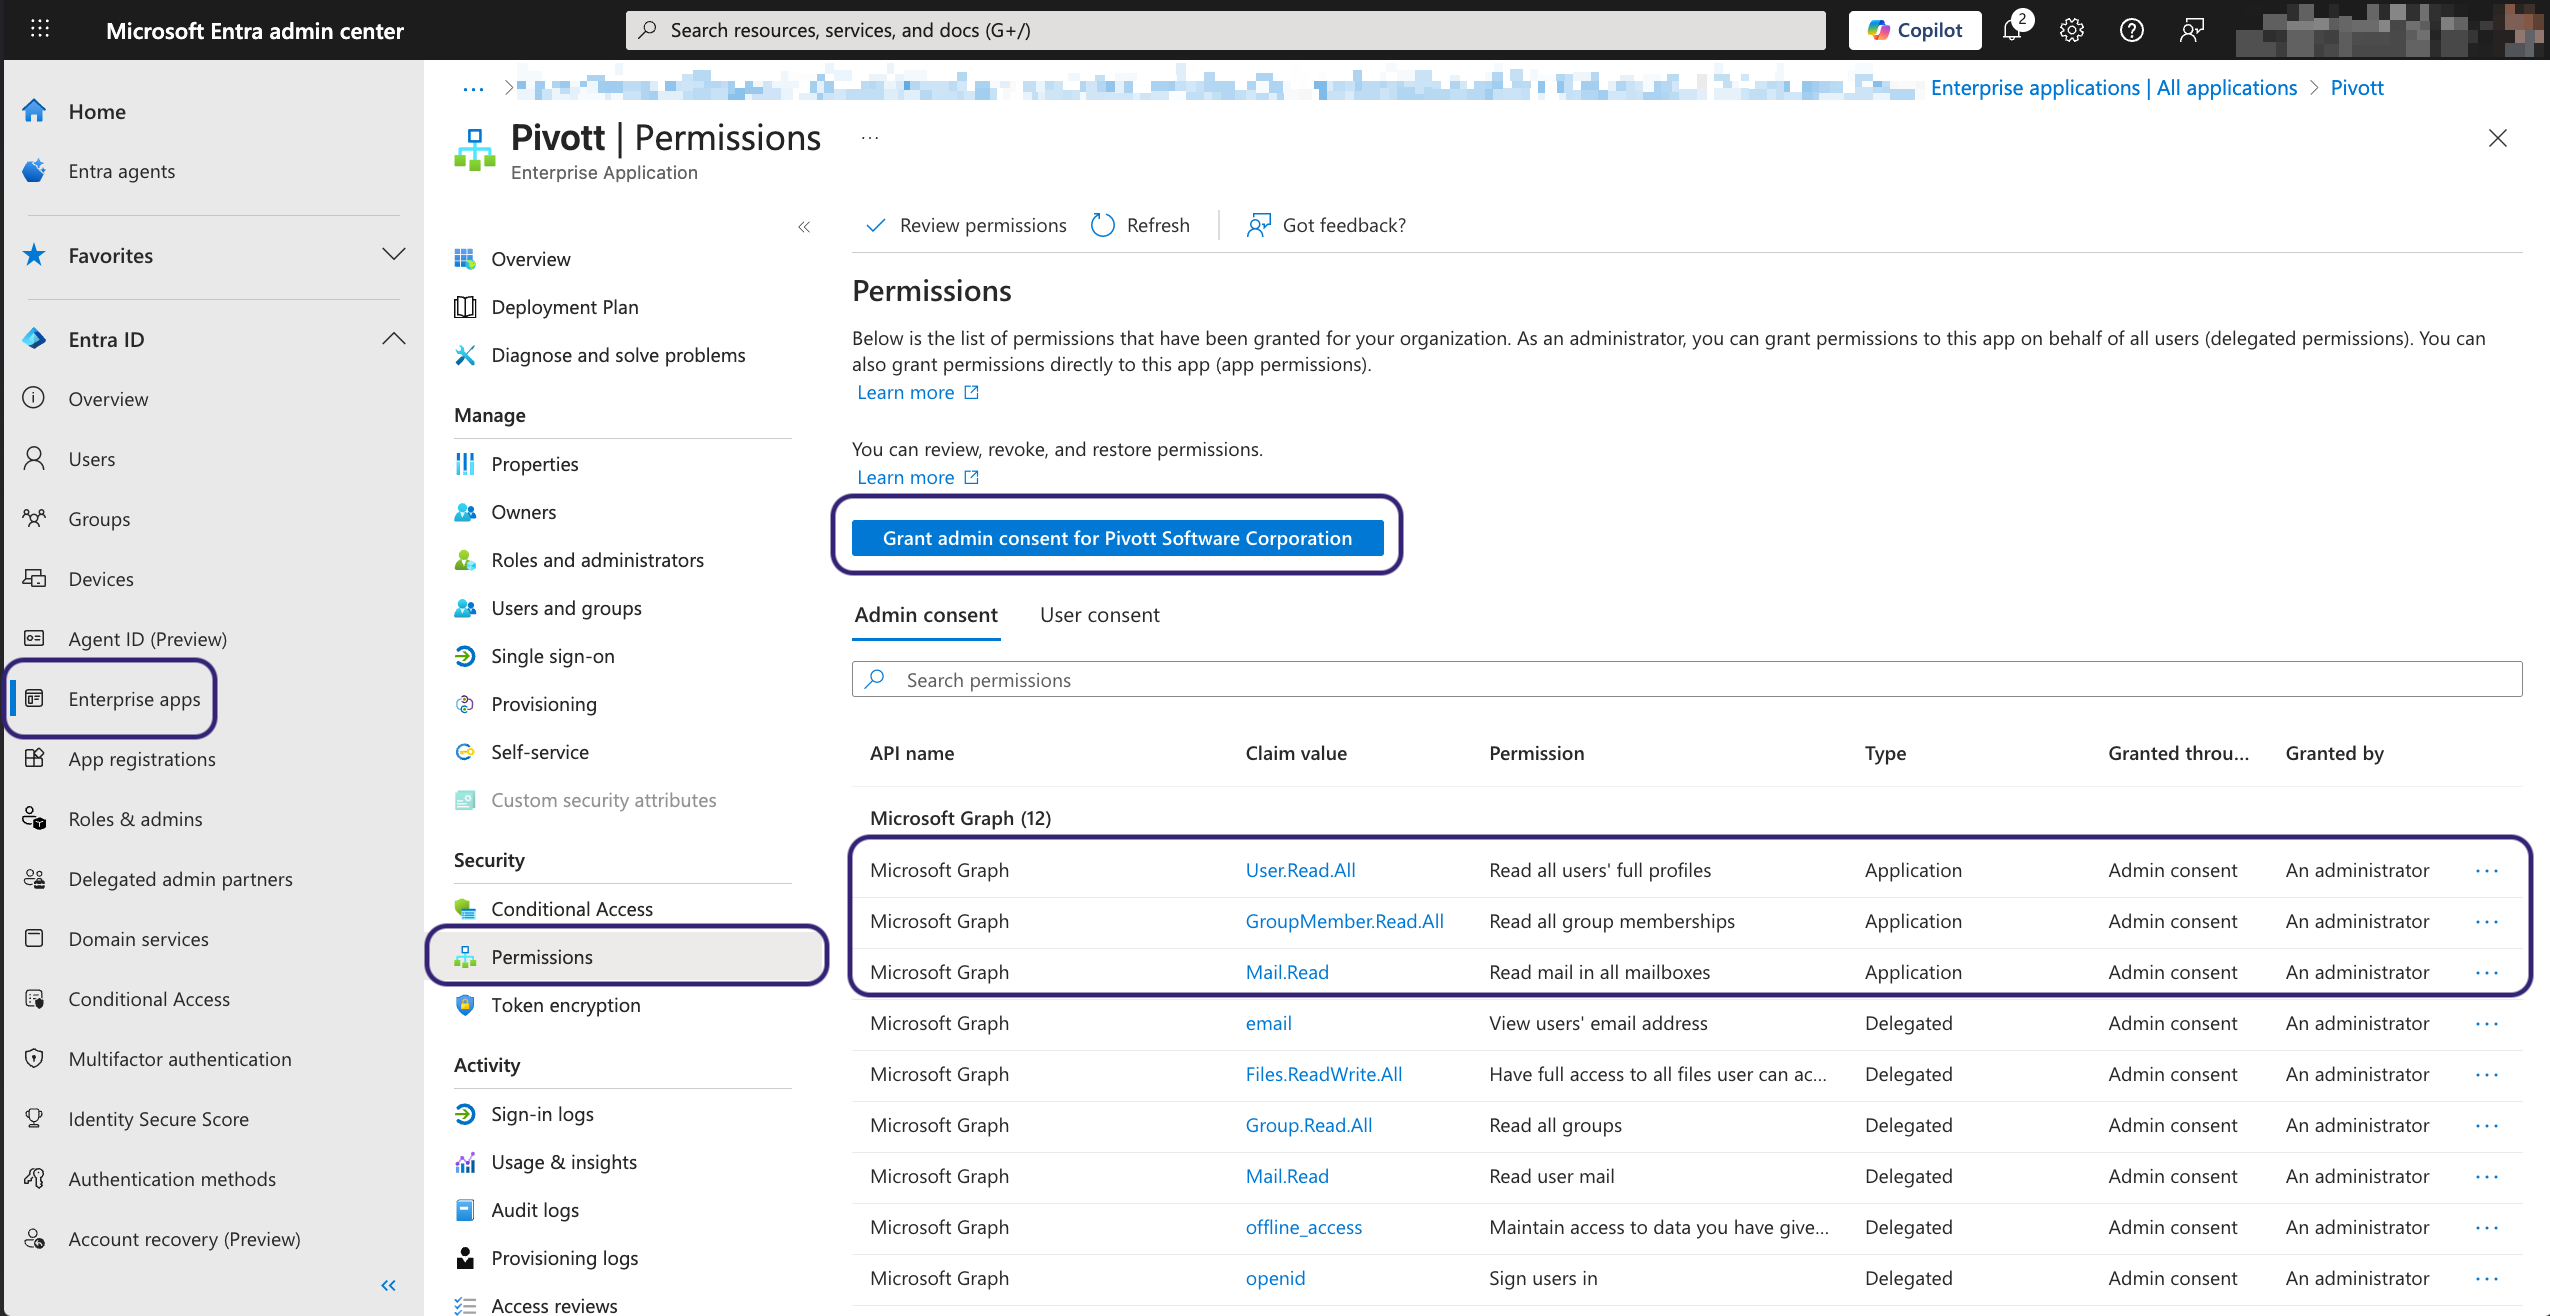Viewport: 2550px width, 1316px height.
Task: Expand the Favorites section chevron
Action: coord(393,254)
